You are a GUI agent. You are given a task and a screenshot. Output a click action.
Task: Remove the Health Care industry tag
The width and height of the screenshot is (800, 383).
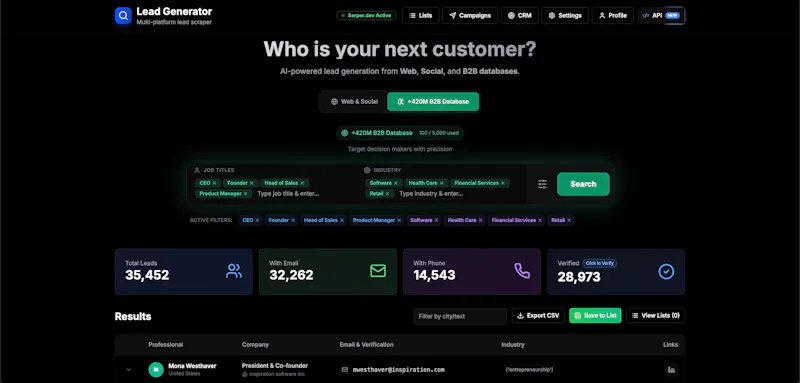[441, 183]
